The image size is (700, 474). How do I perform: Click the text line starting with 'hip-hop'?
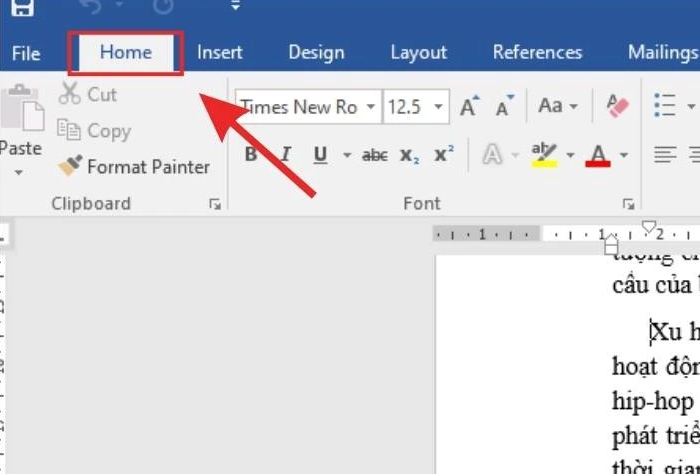[654, 402]
